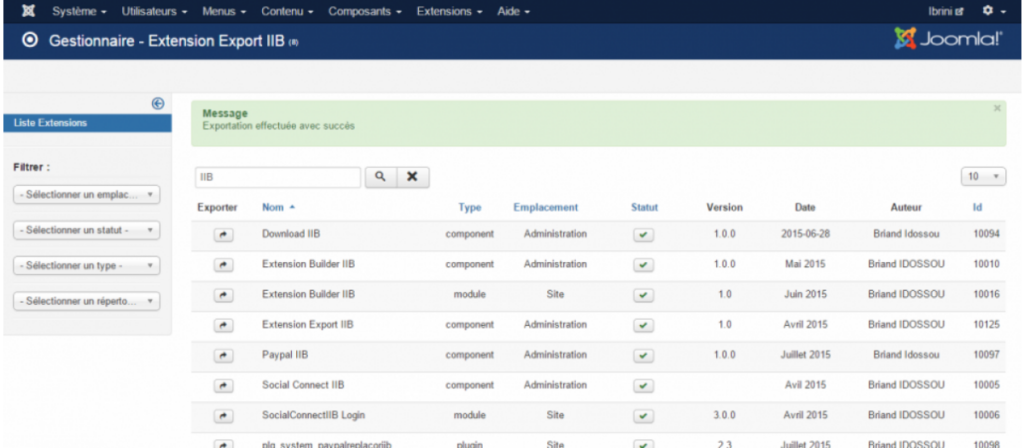
Task: Open the Aide menu
Action: pyautogui.click(x=513, y=11)
